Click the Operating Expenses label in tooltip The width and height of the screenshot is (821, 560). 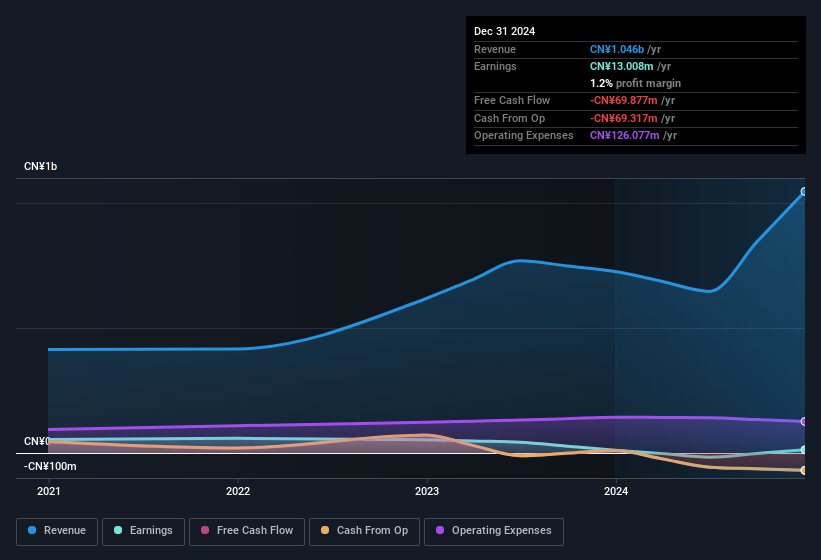[x=524, y=135]
